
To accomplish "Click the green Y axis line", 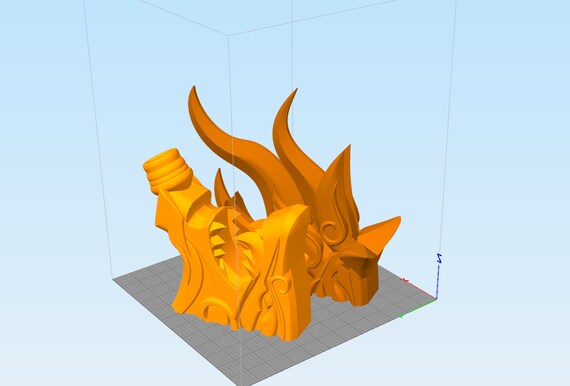I will click(x=418, y=308).
